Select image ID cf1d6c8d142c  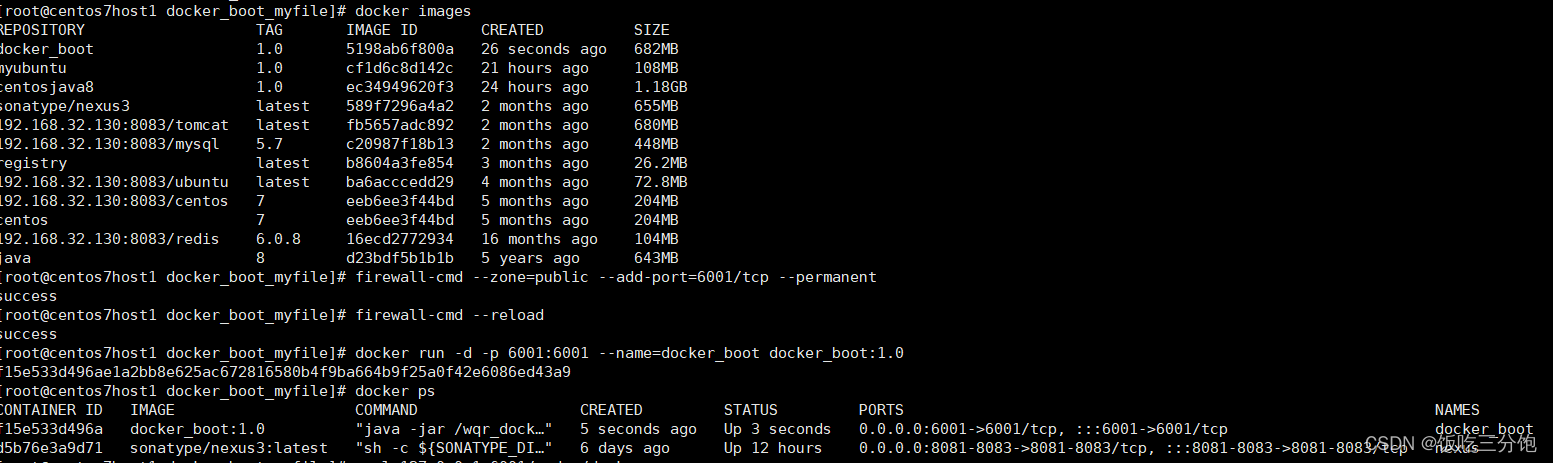[x=400, y=68]
